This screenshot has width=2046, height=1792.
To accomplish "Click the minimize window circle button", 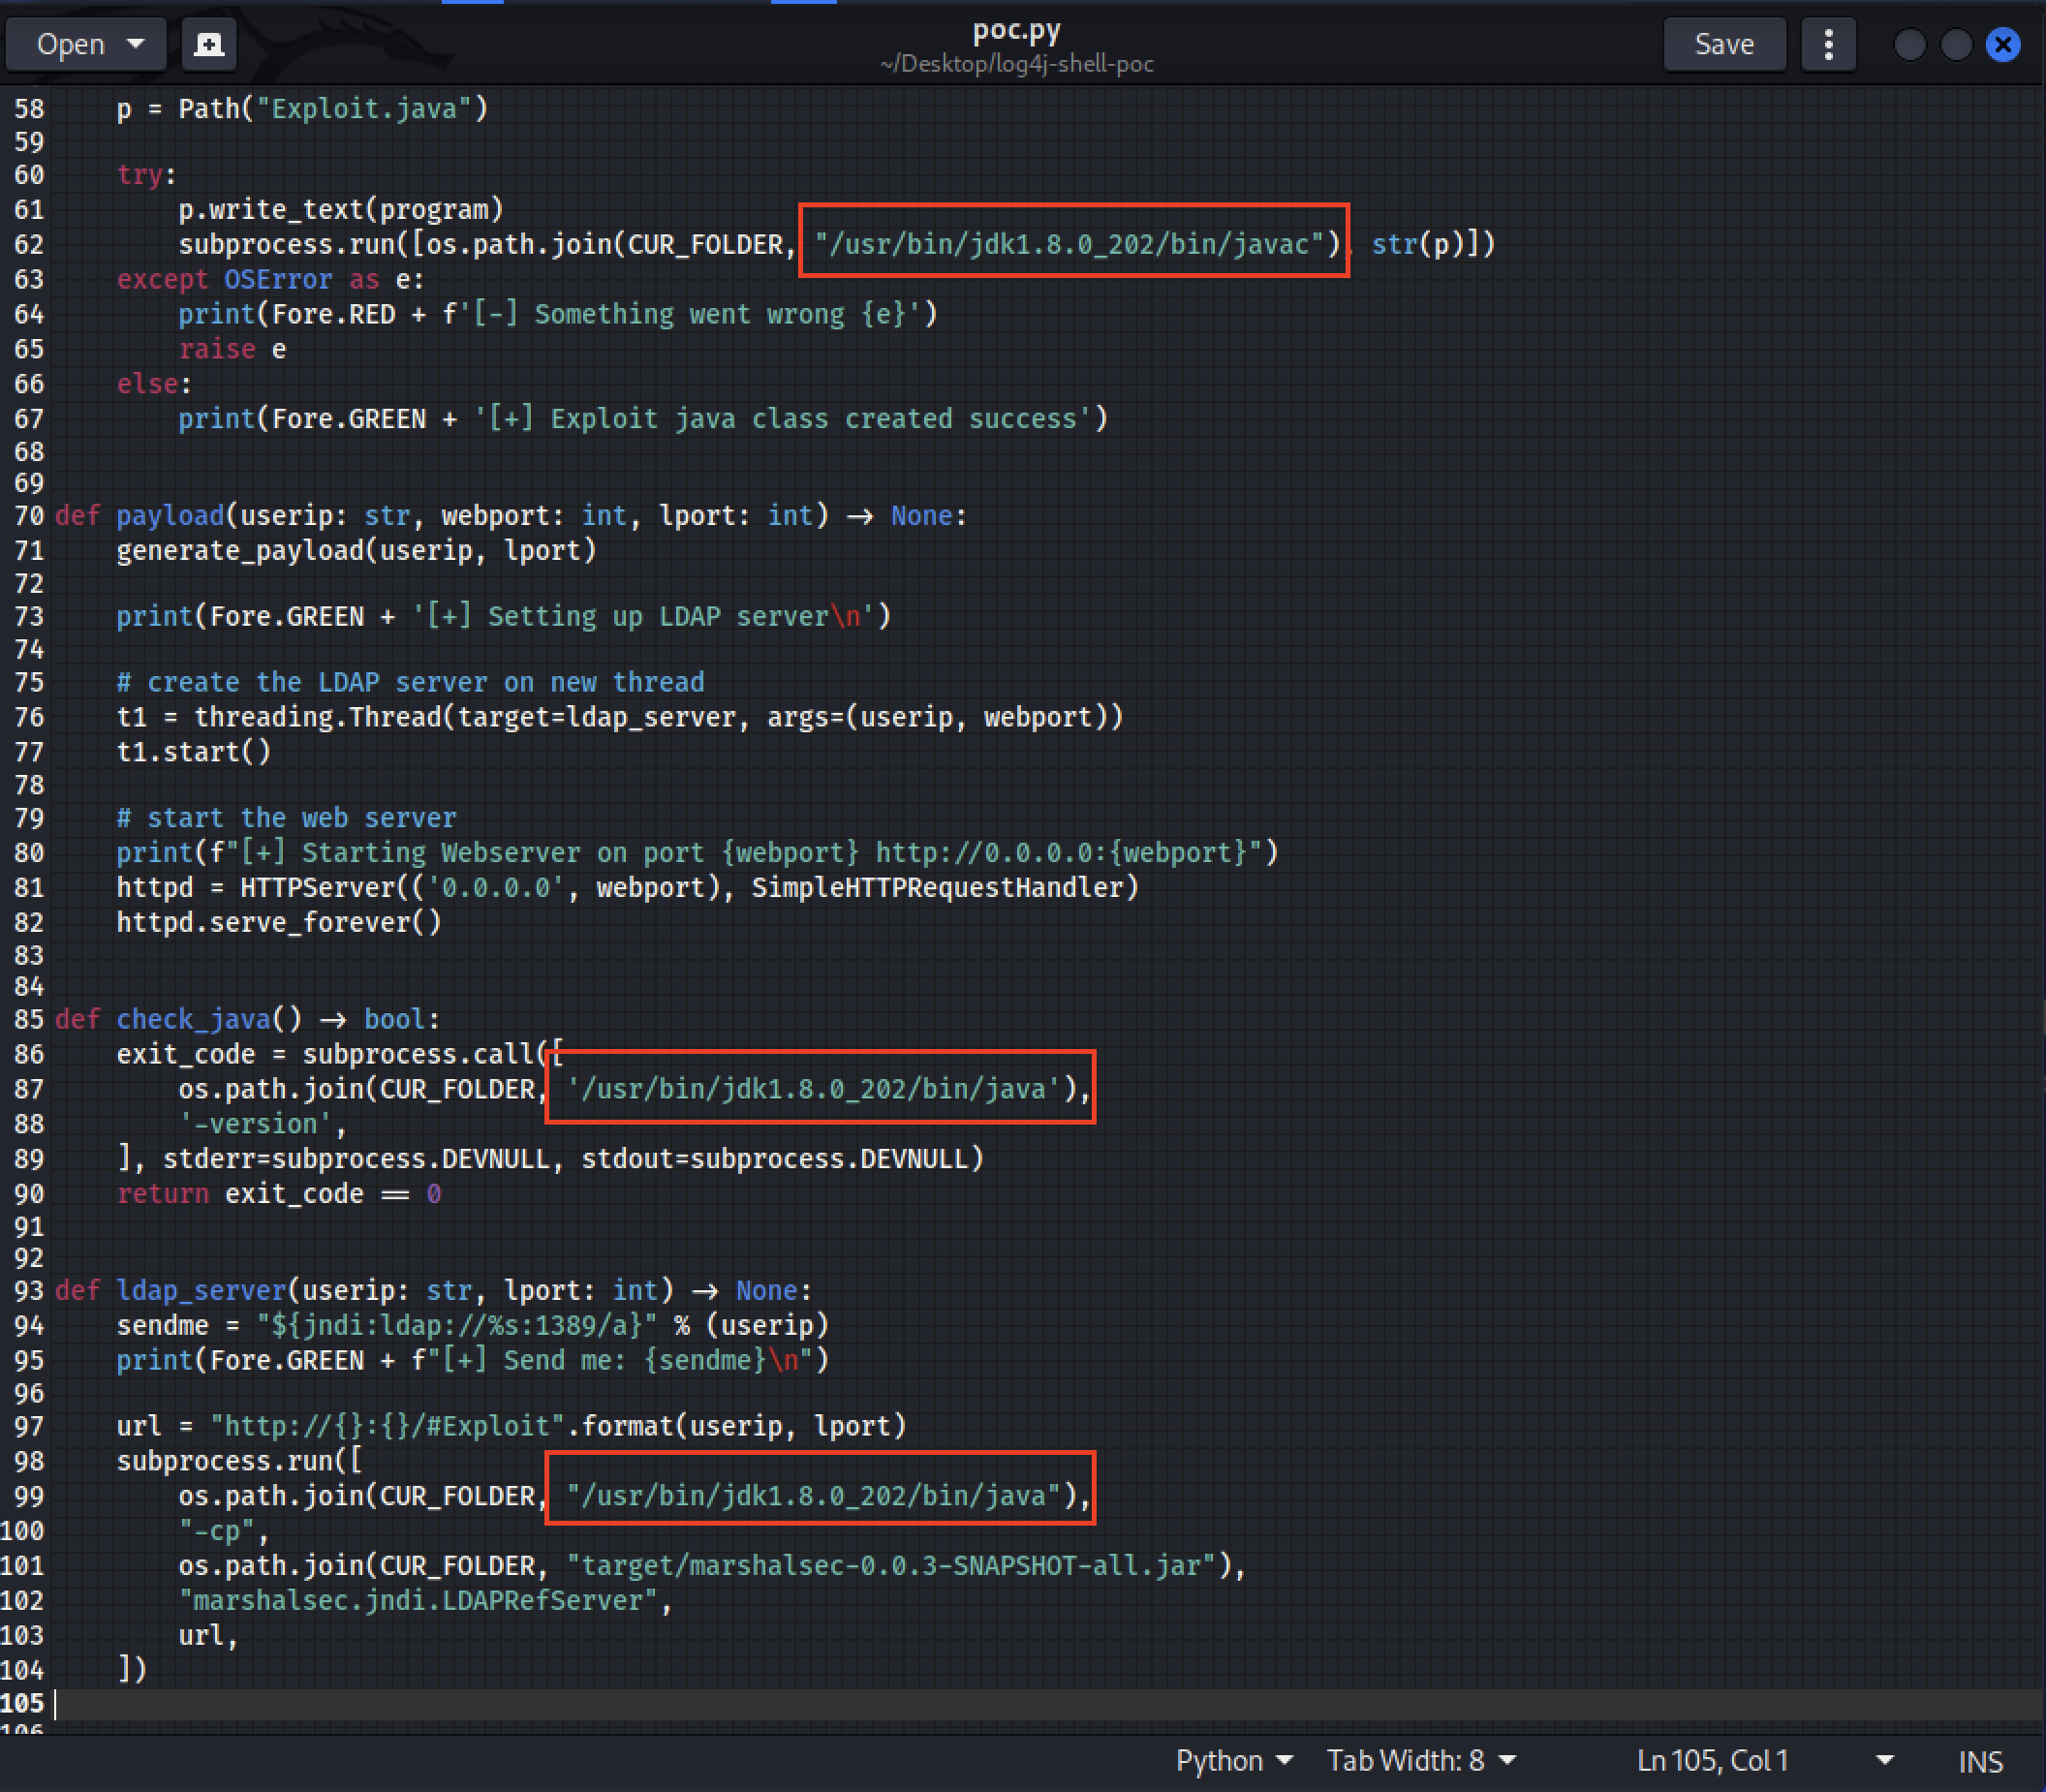I will [x=1909, y=45].
